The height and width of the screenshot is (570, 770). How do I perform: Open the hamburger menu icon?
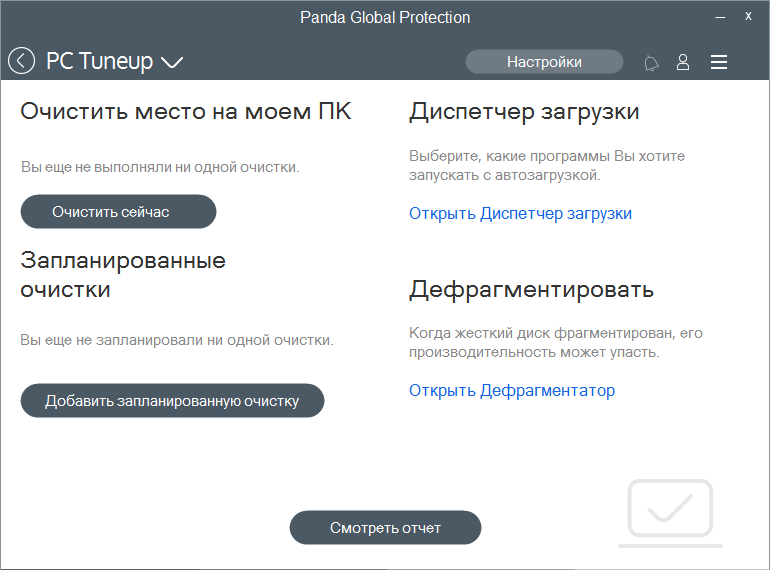[x=719, y=62]
